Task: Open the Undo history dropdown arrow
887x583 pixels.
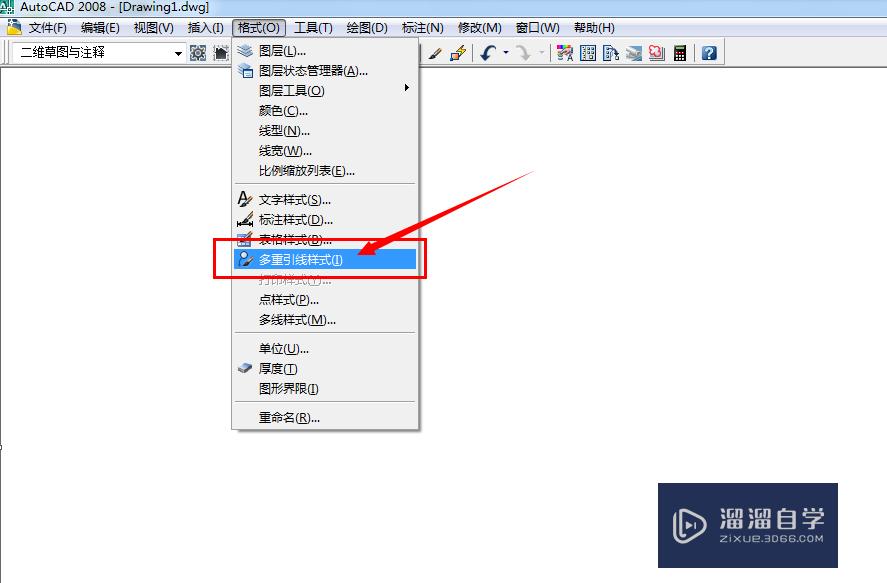Action: click(504, 52)
